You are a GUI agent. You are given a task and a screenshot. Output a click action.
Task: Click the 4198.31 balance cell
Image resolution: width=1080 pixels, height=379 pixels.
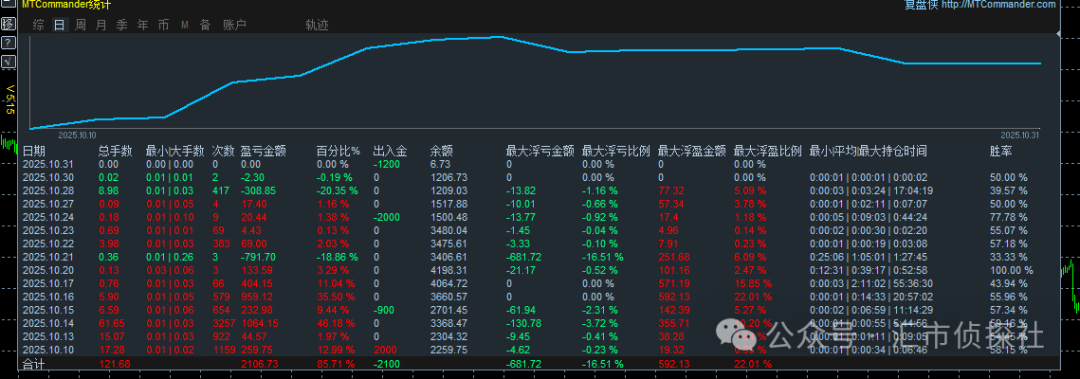[449, 270]
